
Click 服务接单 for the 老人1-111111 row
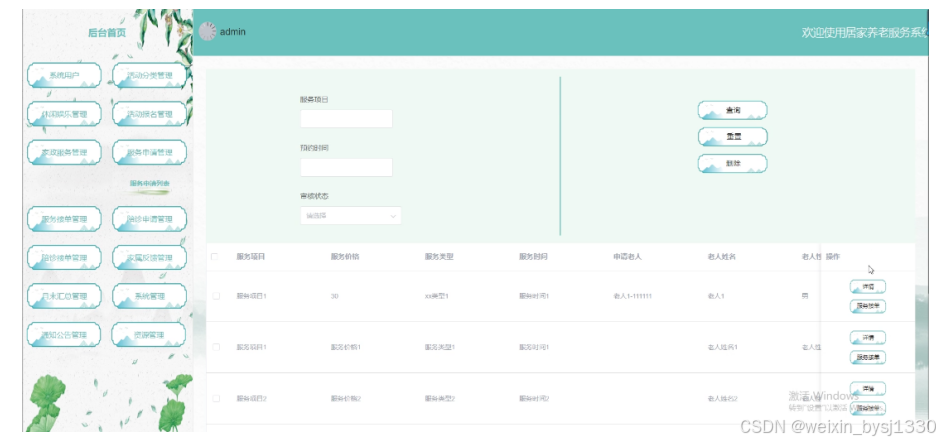tap(867, 306)
